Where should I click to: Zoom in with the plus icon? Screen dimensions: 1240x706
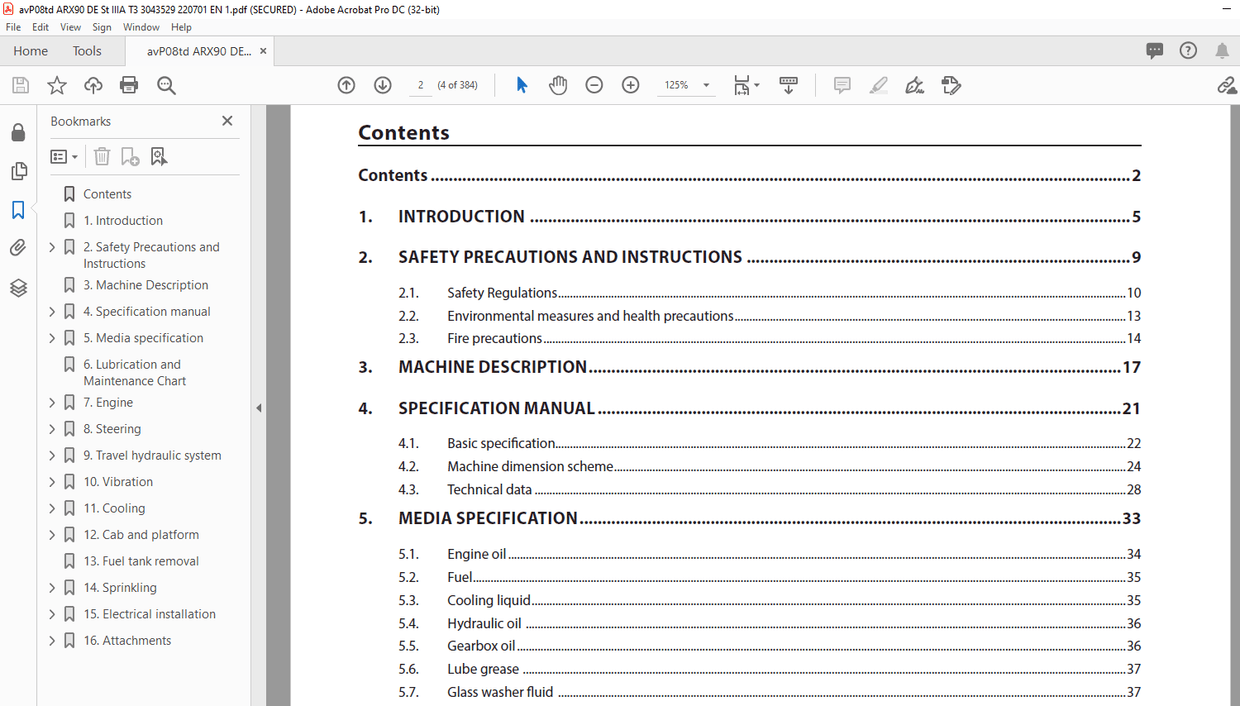[x=630, y=85]
